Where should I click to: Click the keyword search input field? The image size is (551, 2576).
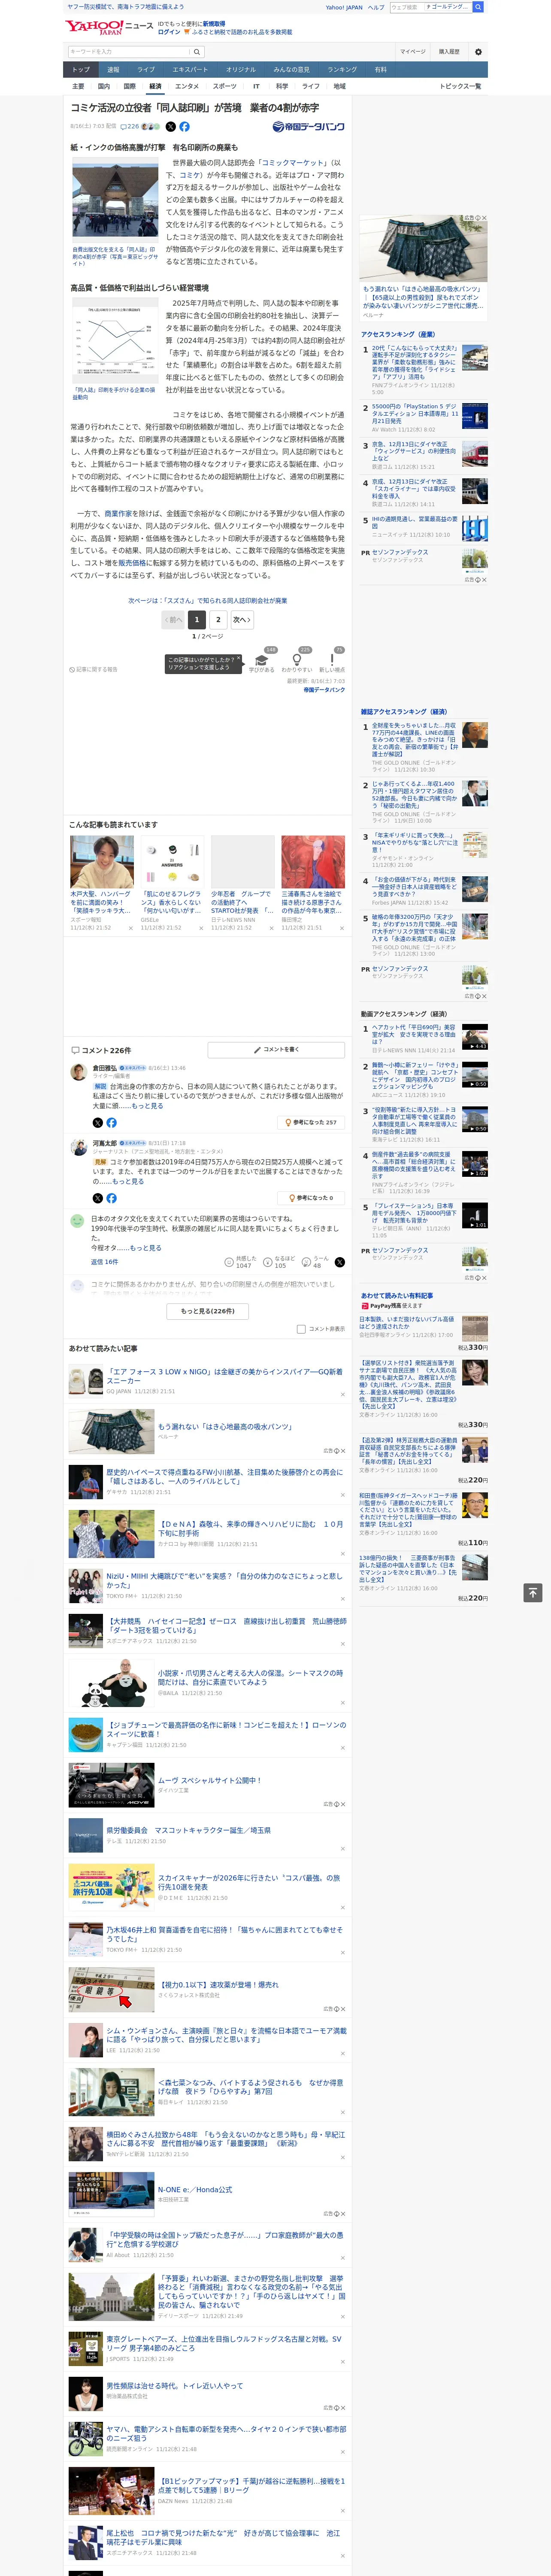click(x=129, y=52)
